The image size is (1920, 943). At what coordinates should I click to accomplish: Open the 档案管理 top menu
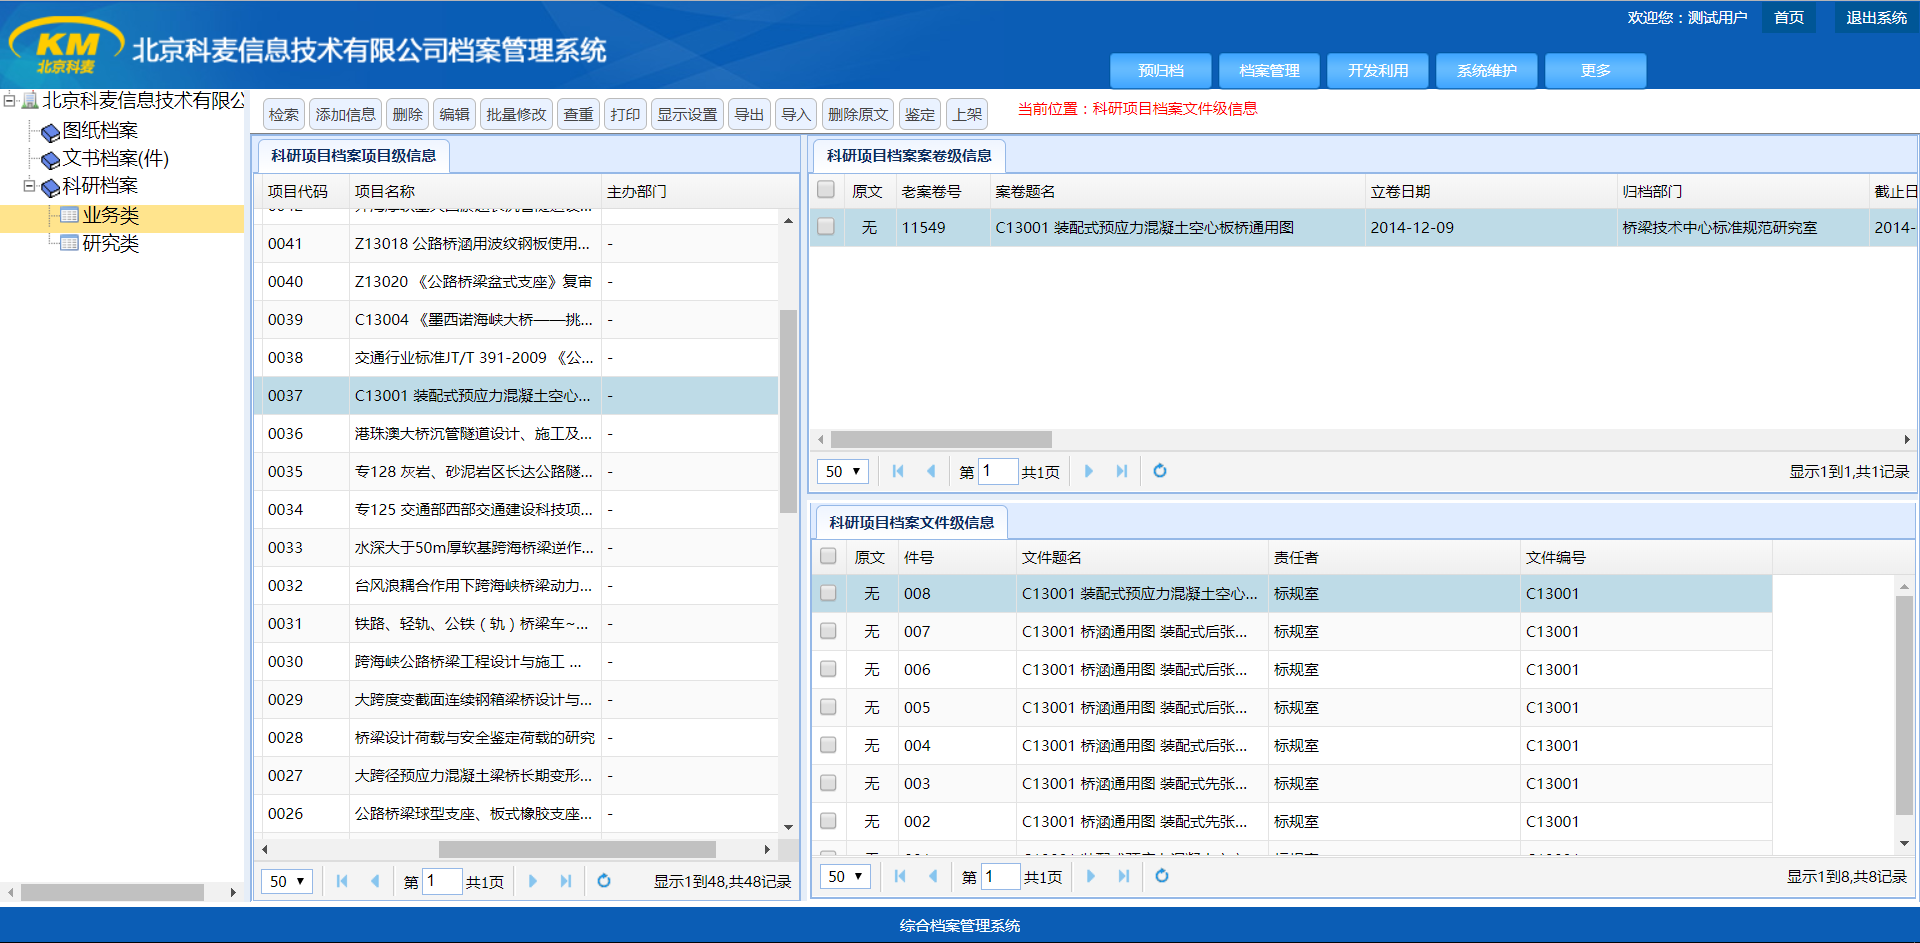point(1269,71)
